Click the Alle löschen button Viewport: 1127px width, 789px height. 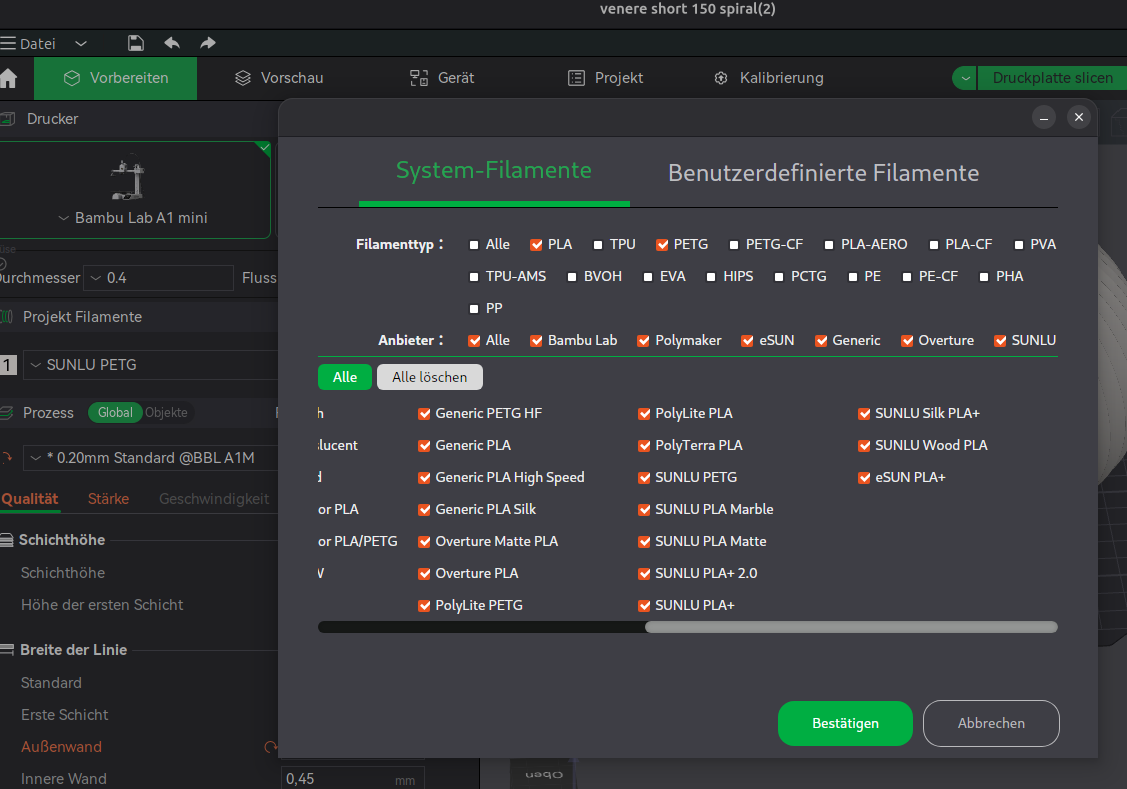coord(430,377)
